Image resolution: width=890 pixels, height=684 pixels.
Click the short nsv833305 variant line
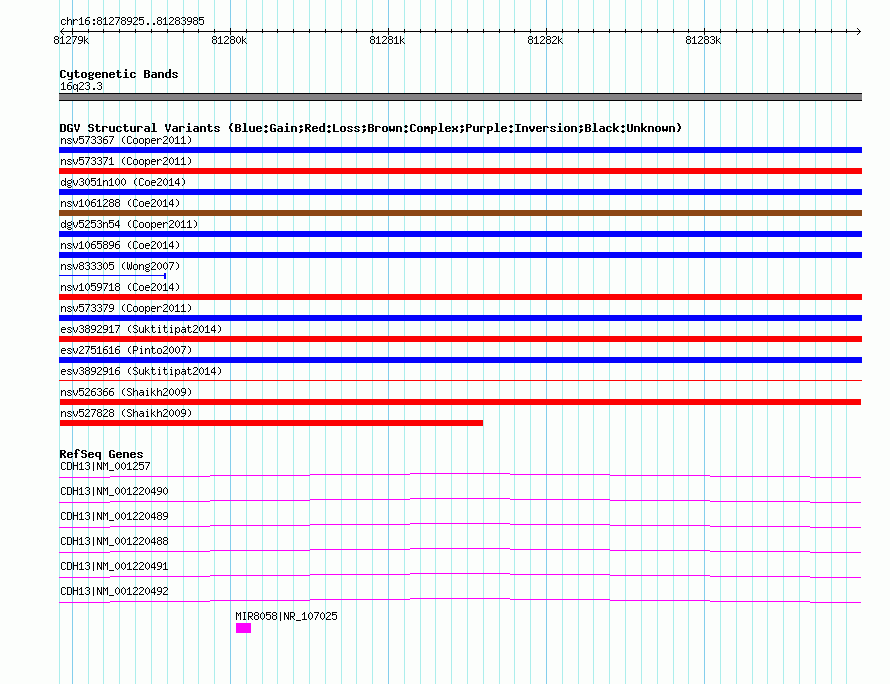pos(112,276)
